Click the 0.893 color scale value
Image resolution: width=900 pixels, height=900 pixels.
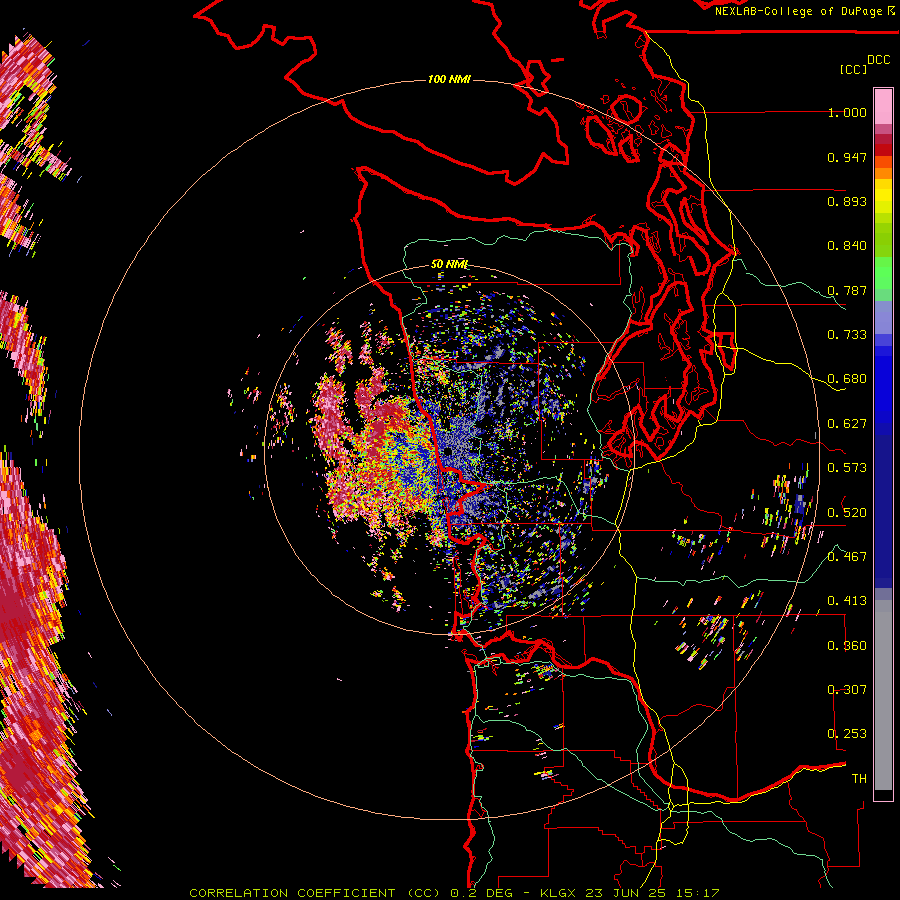tap(847, 201)
